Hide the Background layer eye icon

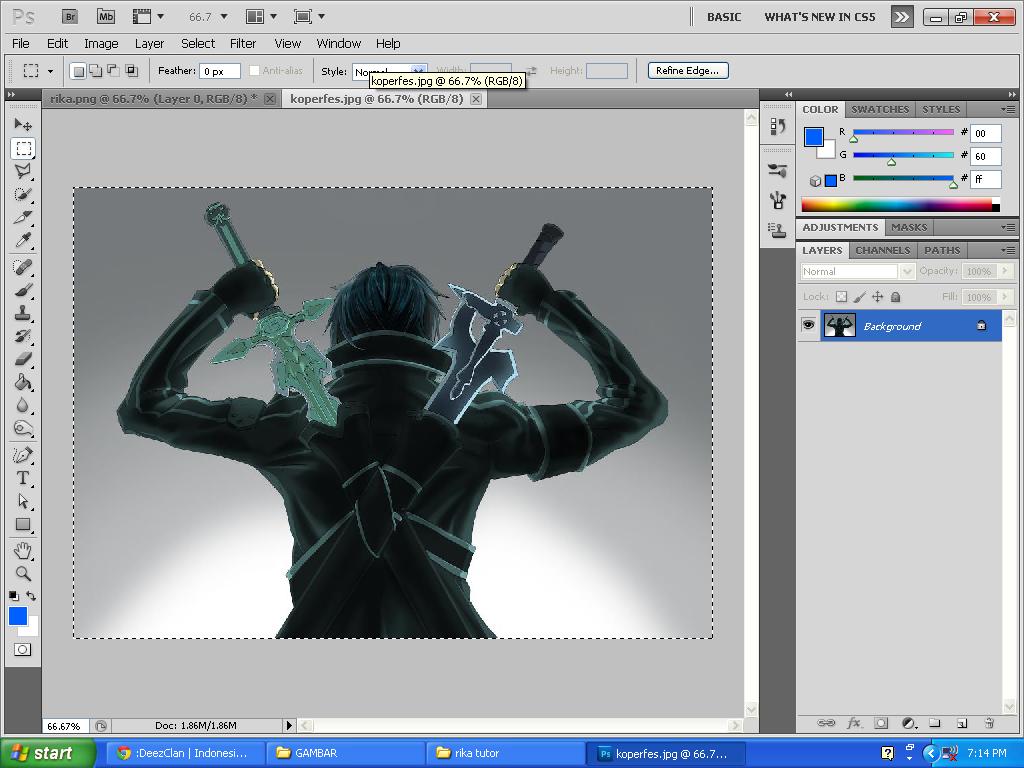point(808,325)
